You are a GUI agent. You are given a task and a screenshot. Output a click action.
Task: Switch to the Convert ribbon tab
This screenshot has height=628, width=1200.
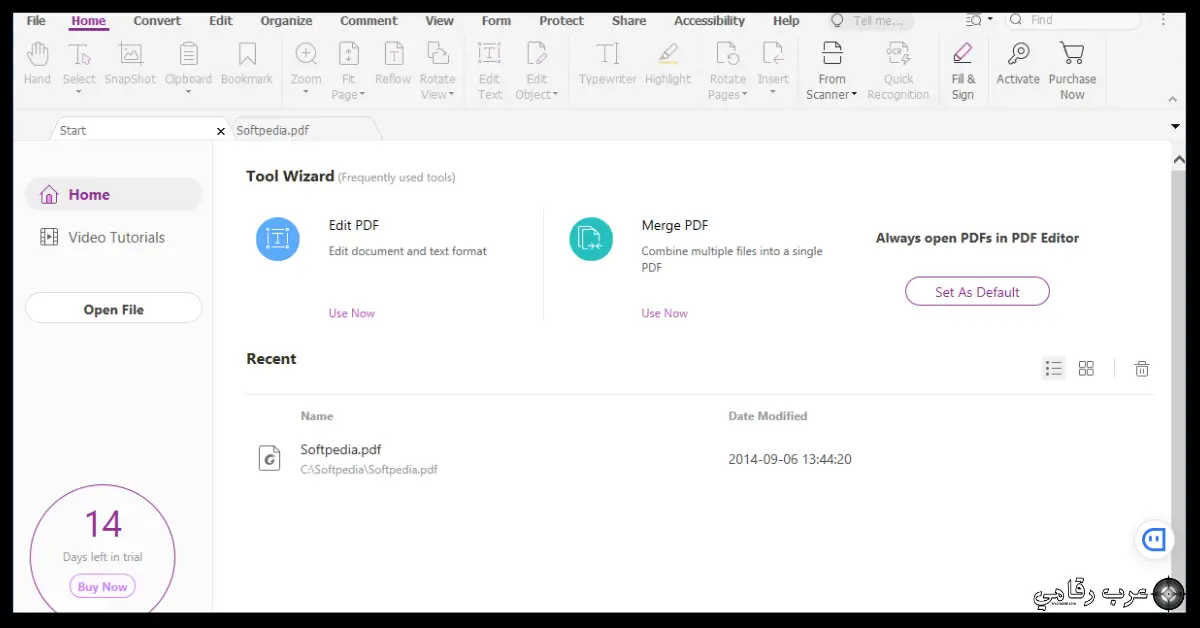(156, 20)
